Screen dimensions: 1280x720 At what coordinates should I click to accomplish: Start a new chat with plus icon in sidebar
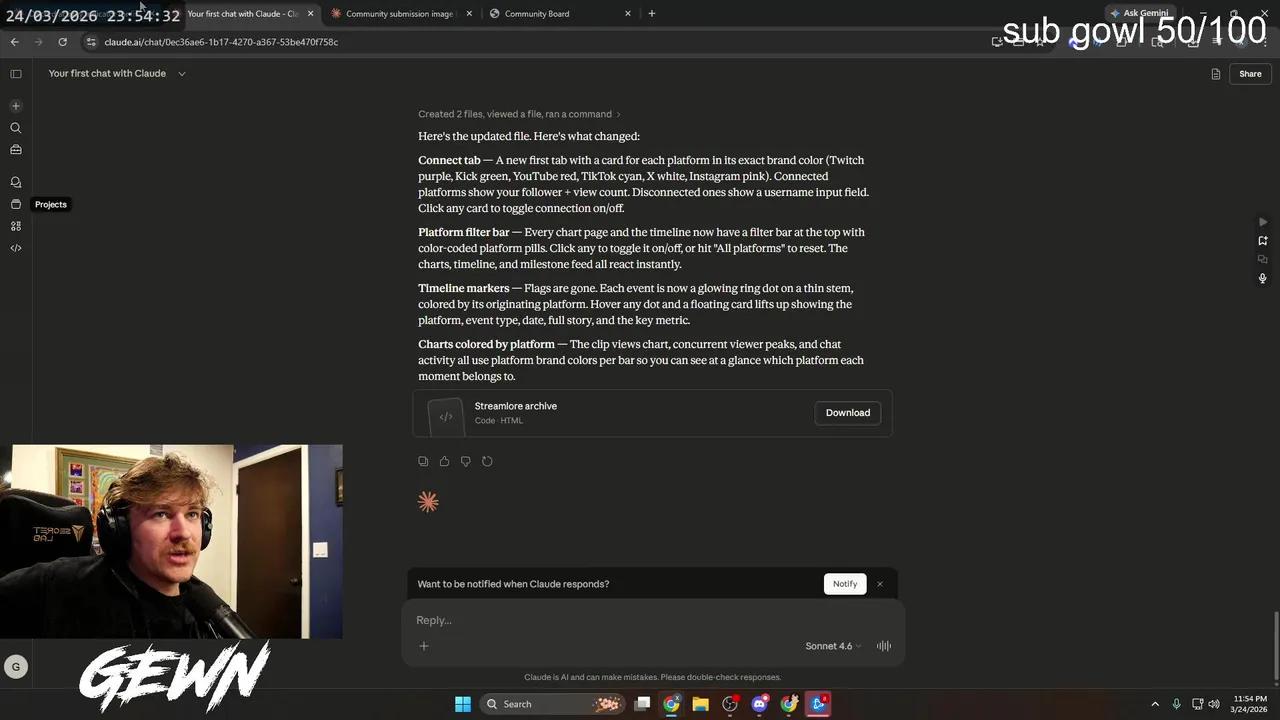pos(15,106)
